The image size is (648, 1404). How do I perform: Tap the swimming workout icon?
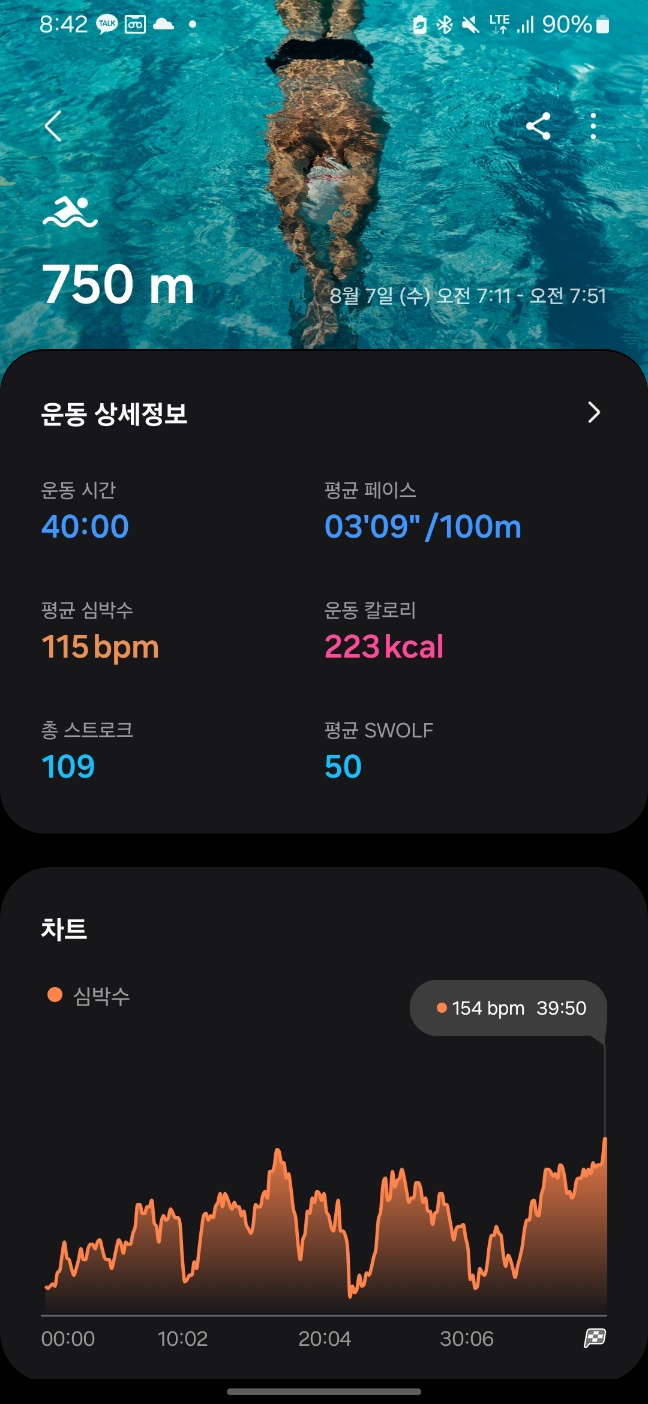tap(70, 213)
